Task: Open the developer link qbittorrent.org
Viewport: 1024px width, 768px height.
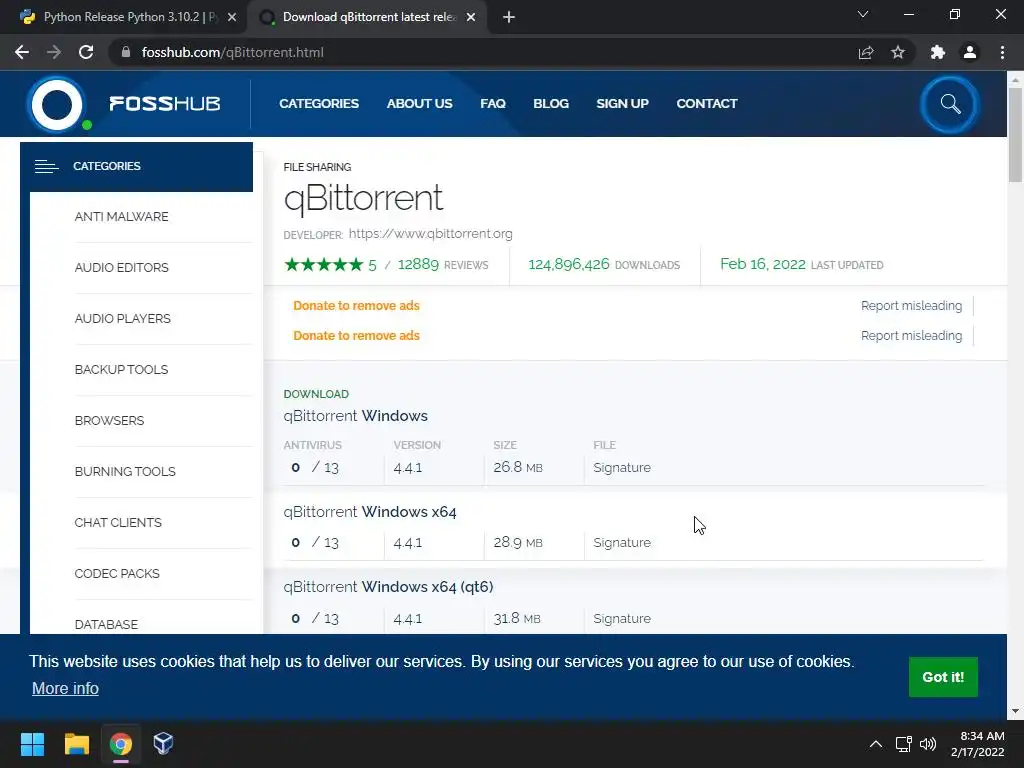Action: coord(430,234)
